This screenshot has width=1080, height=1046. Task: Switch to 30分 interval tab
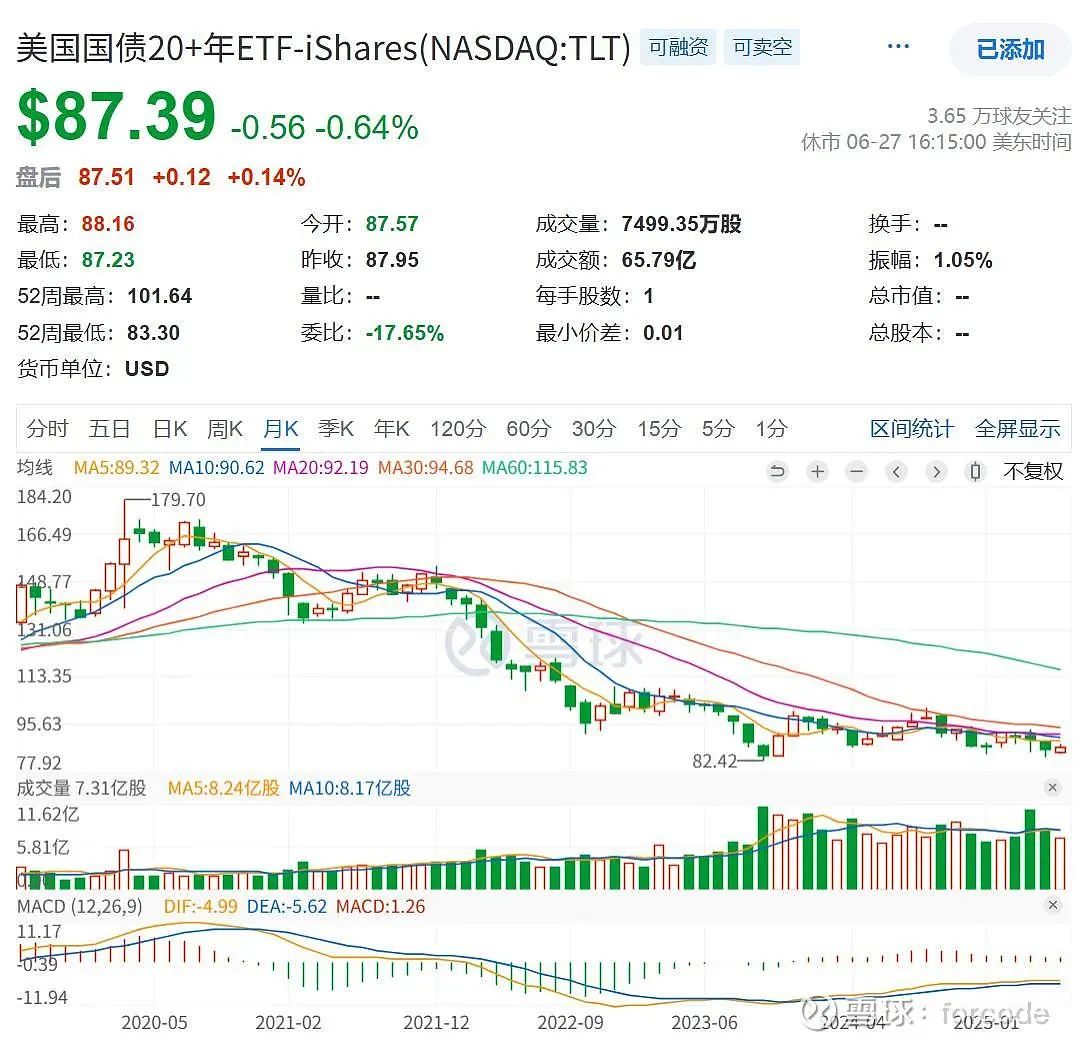[594, 429]
